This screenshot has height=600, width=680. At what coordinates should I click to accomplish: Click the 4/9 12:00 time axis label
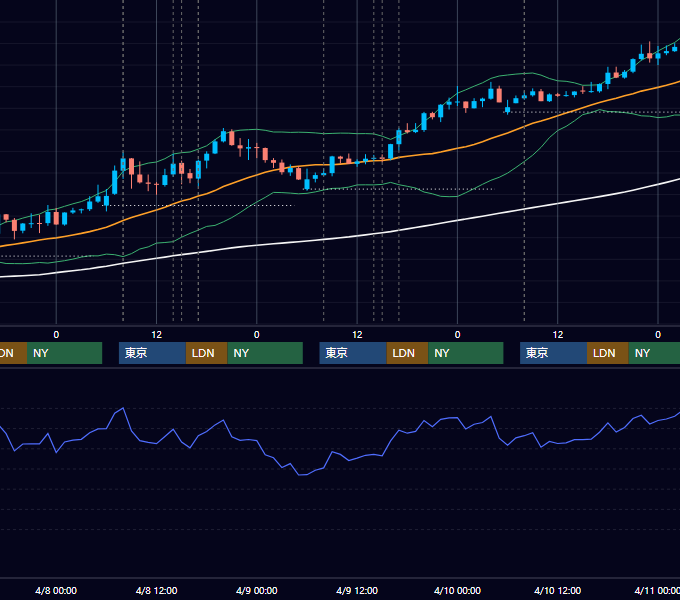pos(357,590)
